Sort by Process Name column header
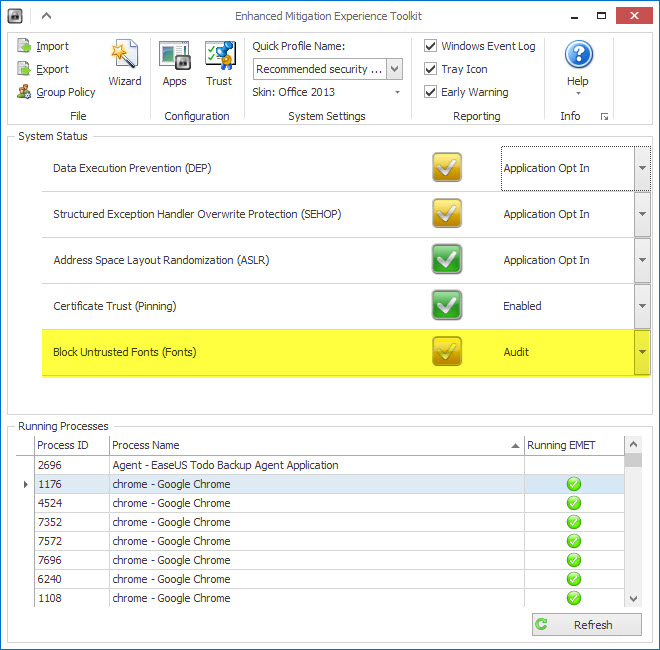Image resolution: width=660 pixels, height=650 pixels. coord(317,445)
